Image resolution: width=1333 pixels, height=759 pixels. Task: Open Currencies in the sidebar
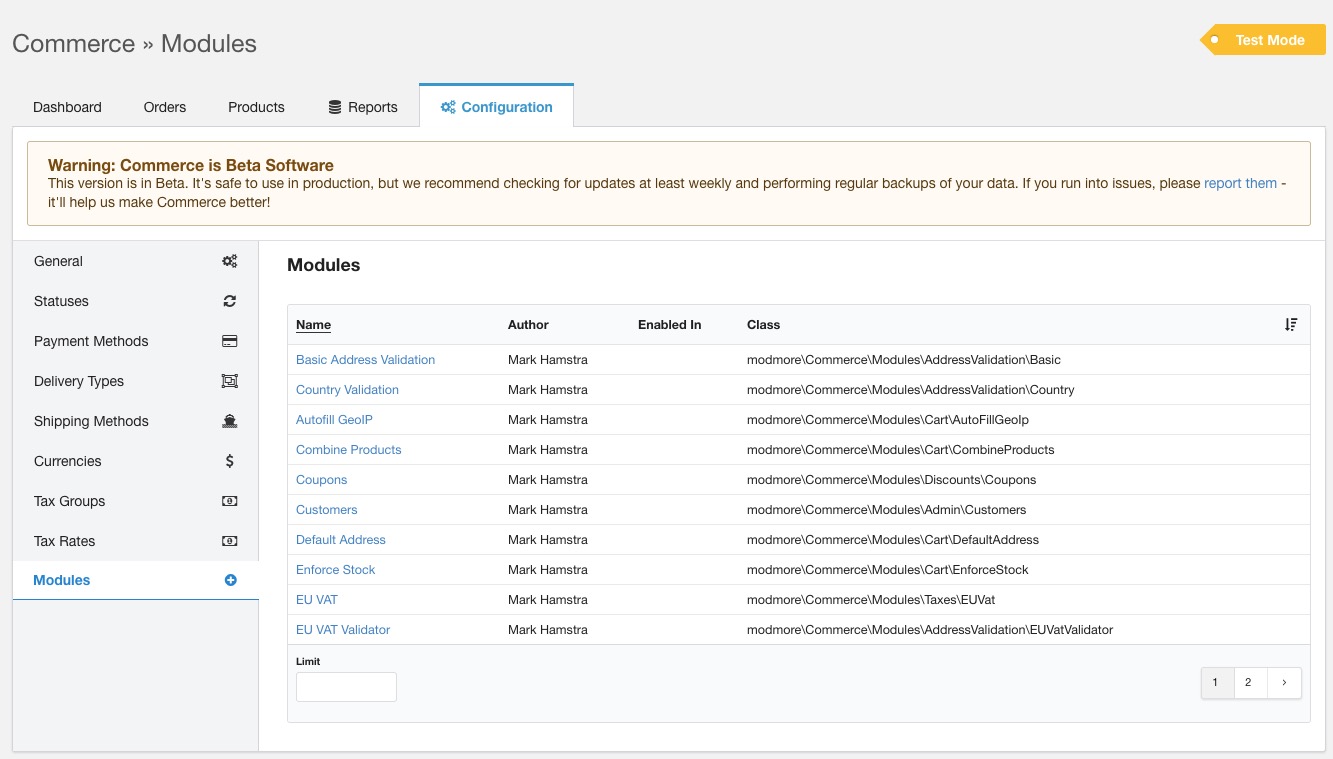[135, 461]
